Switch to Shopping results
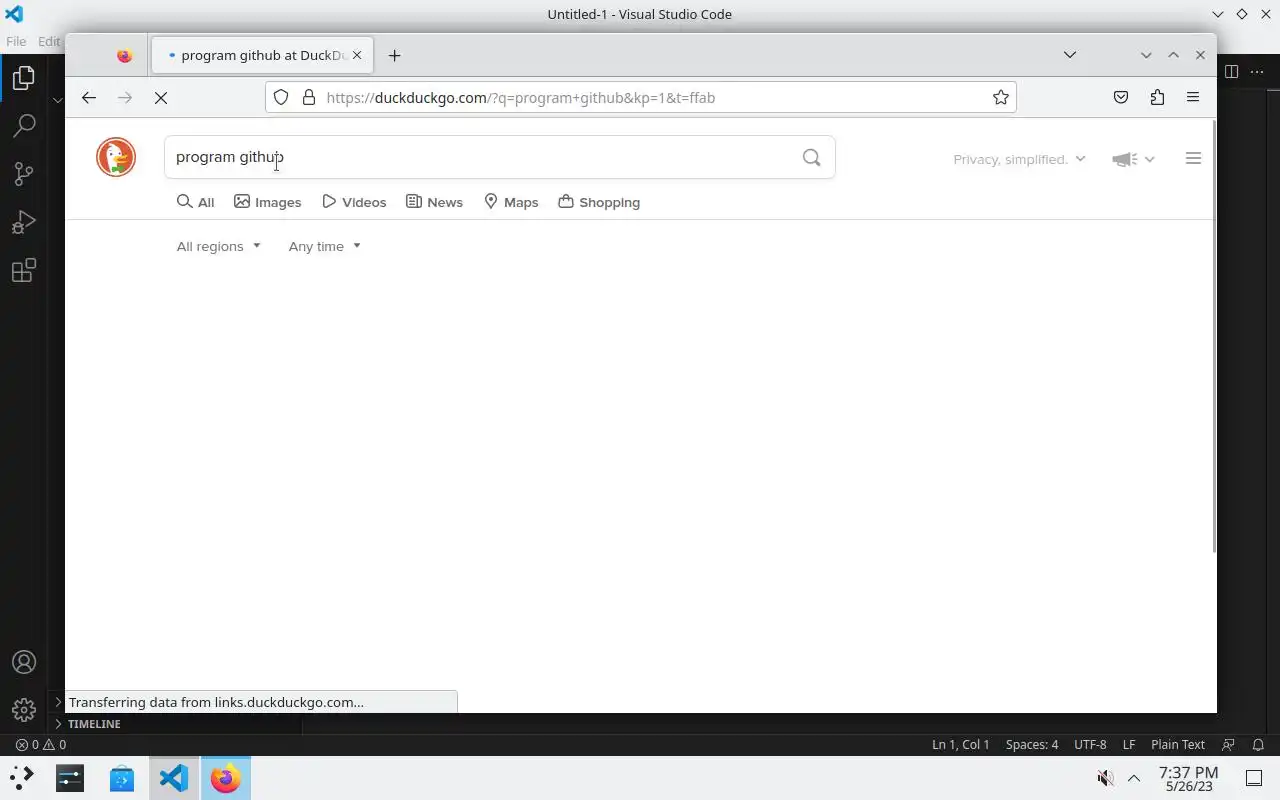The image size is (1280, 800). tap(599, 202)
